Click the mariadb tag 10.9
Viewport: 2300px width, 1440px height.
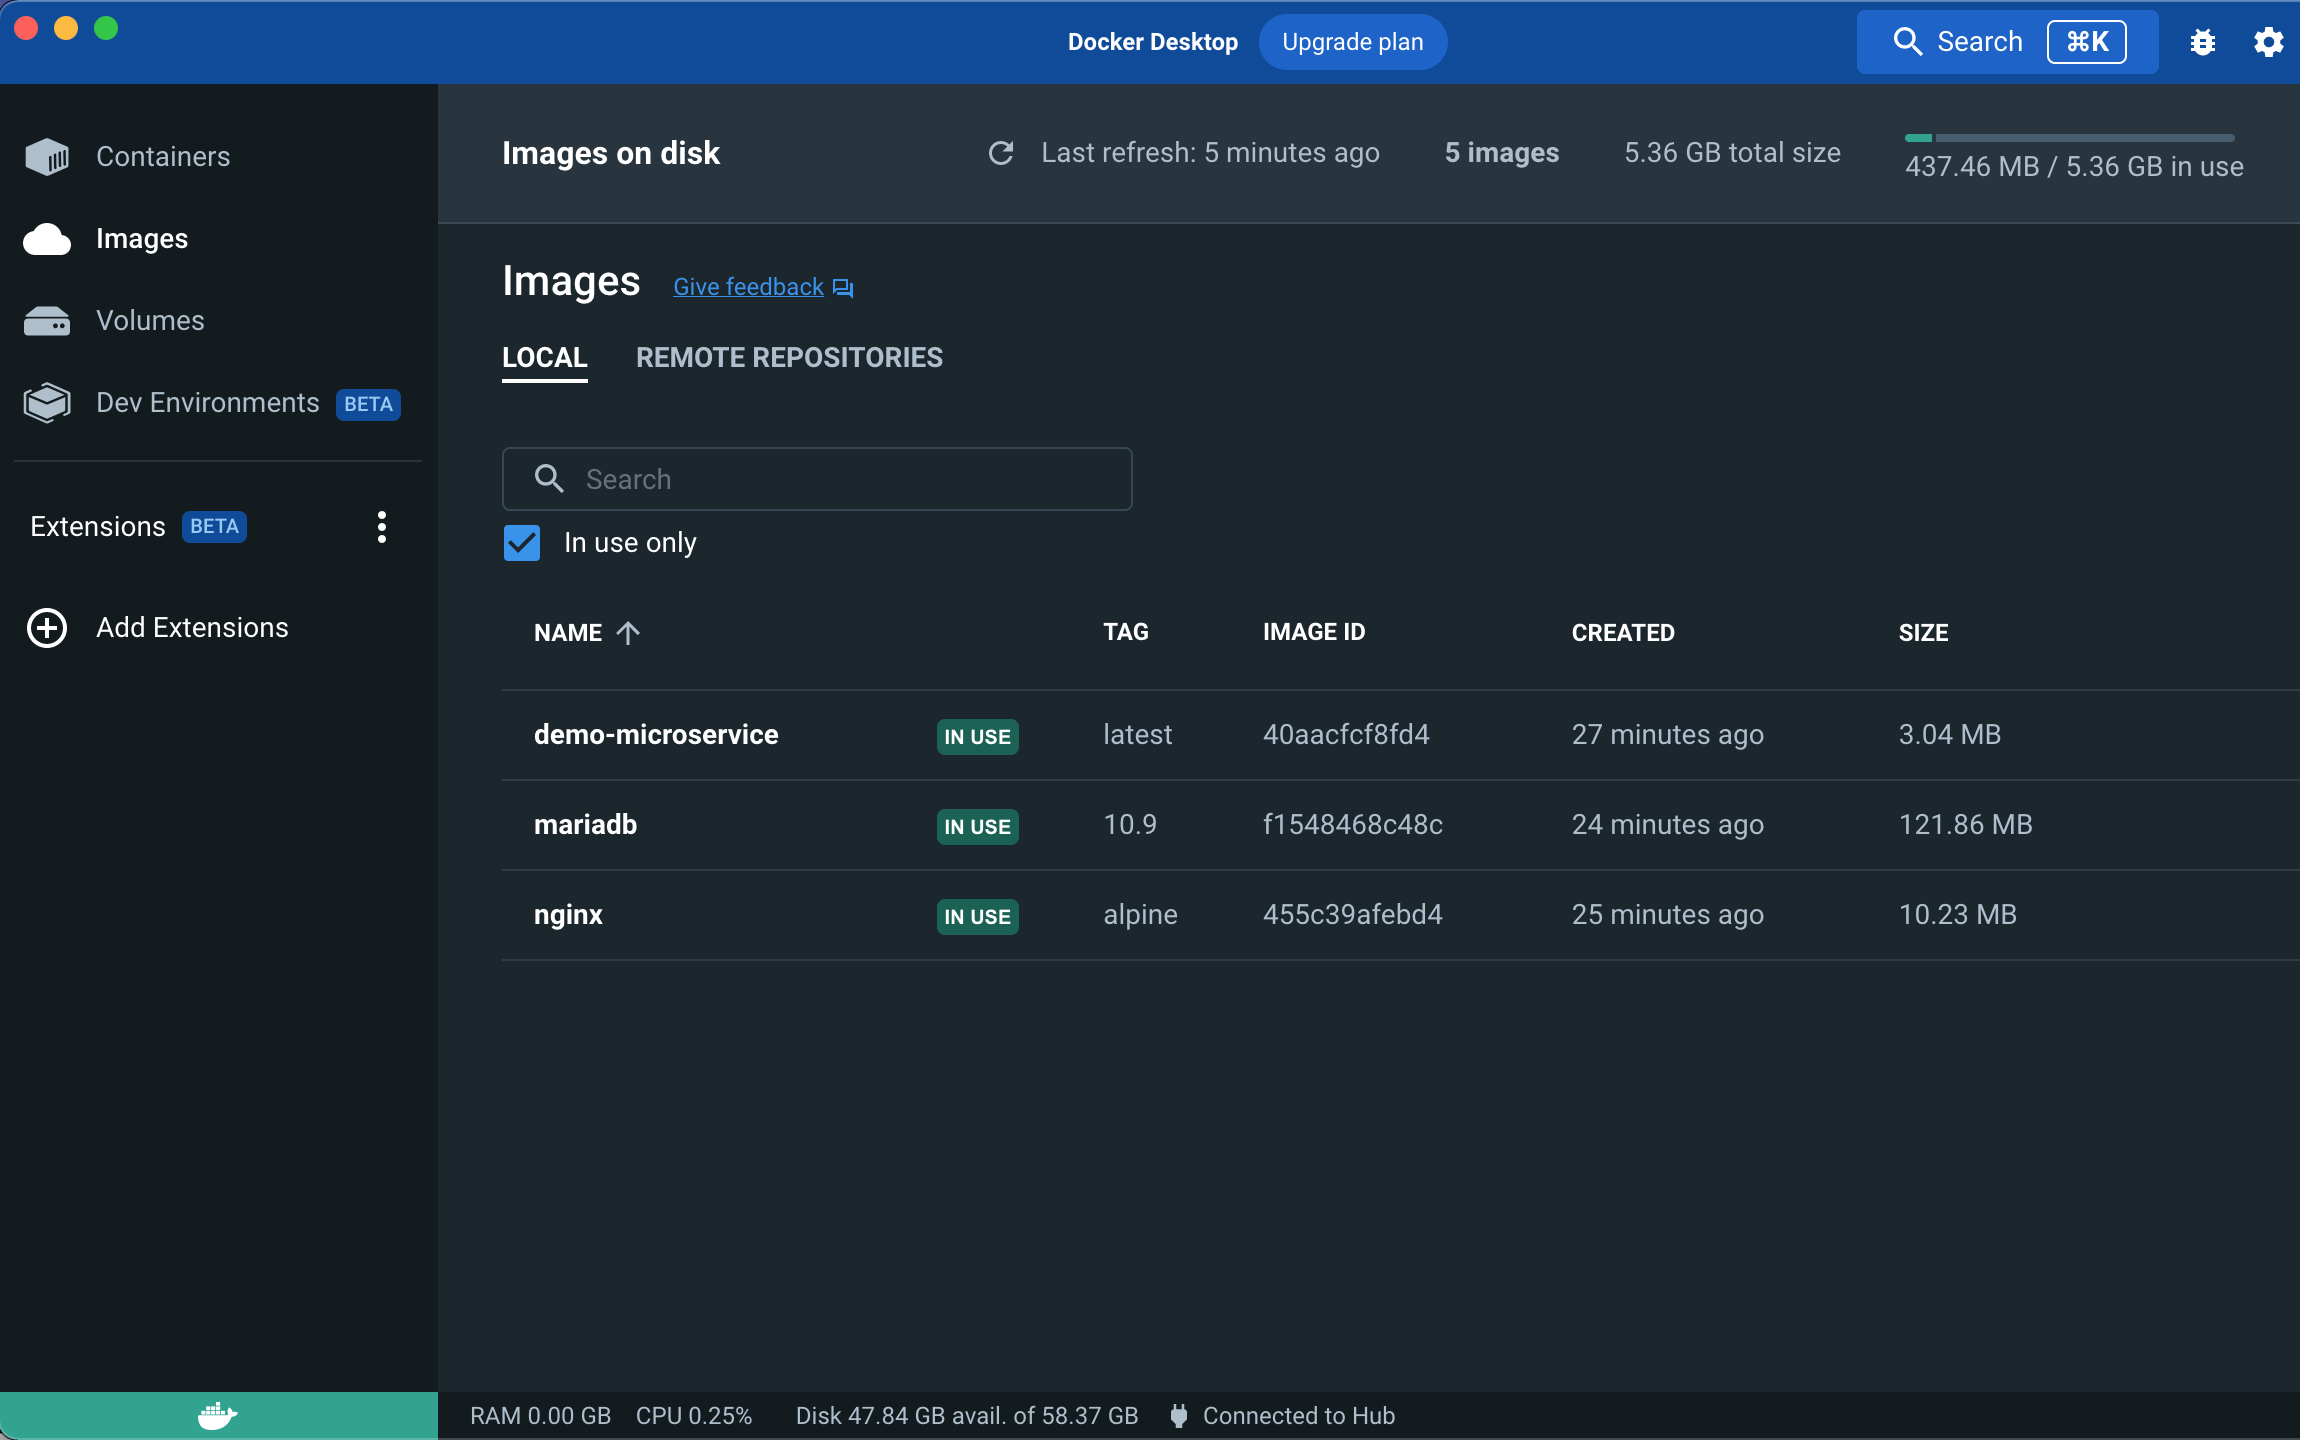click(x=1130, y=825)
